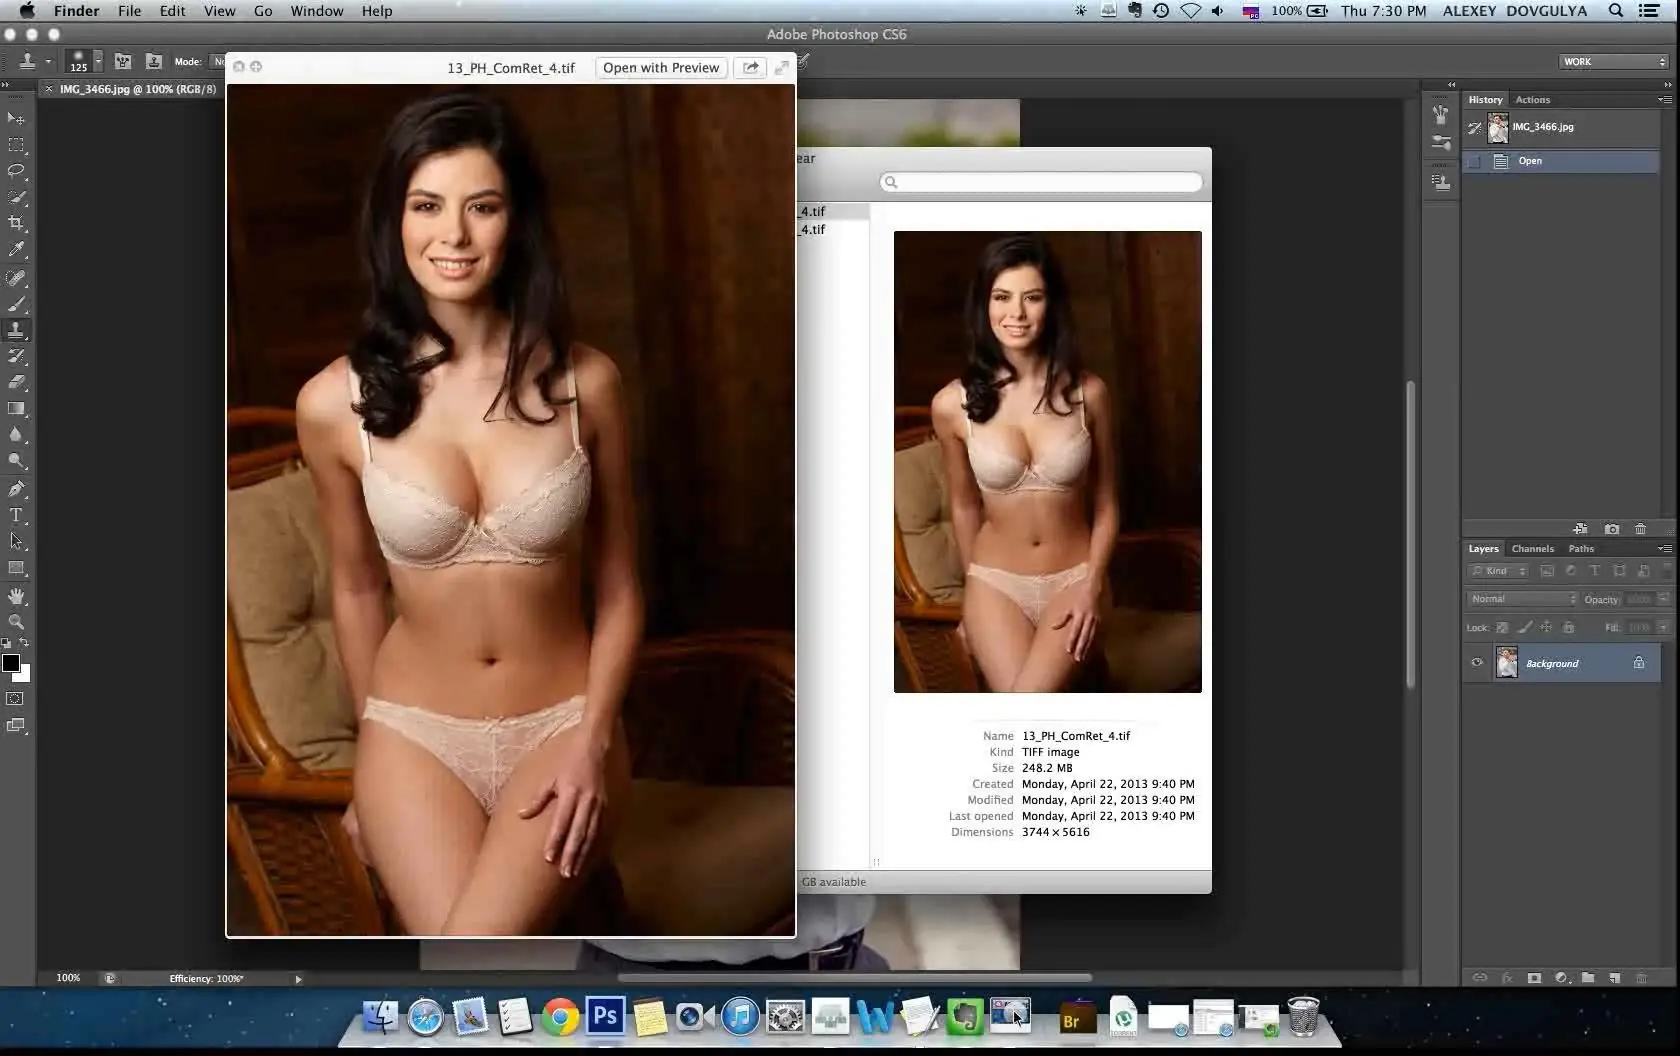
Task: Toggle pixel layer filter in Layers panel
Action: coord(1547,571)
